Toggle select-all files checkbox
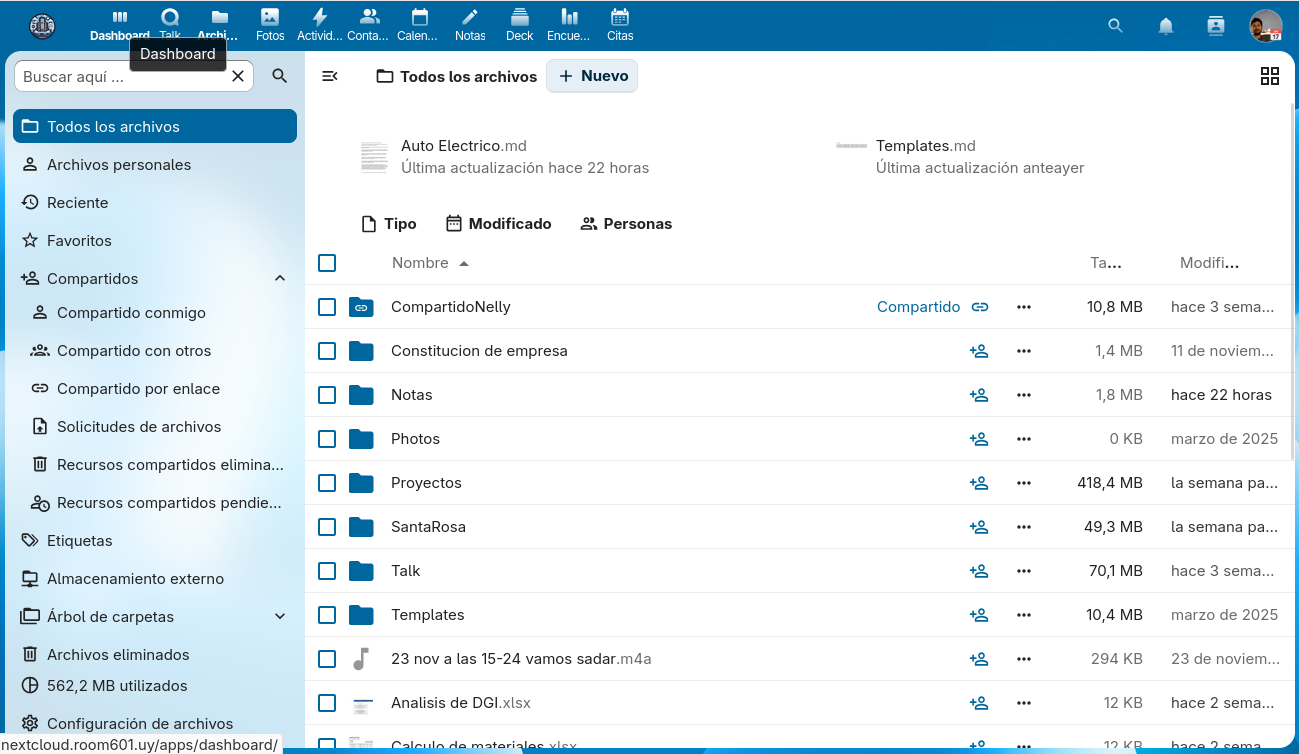Image resolution: width=1299 pixels, height=754 pixels. (327, 263)
